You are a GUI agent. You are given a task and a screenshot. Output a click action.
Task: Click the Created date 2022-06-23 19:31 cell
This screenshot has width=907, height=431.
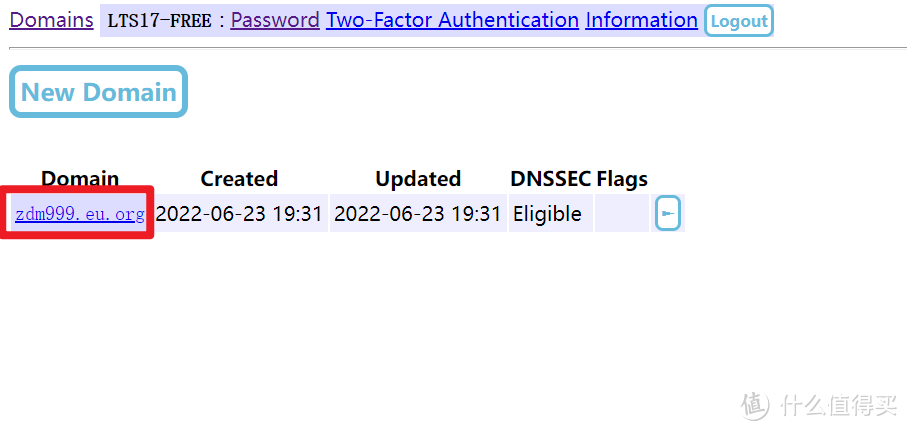239,213
